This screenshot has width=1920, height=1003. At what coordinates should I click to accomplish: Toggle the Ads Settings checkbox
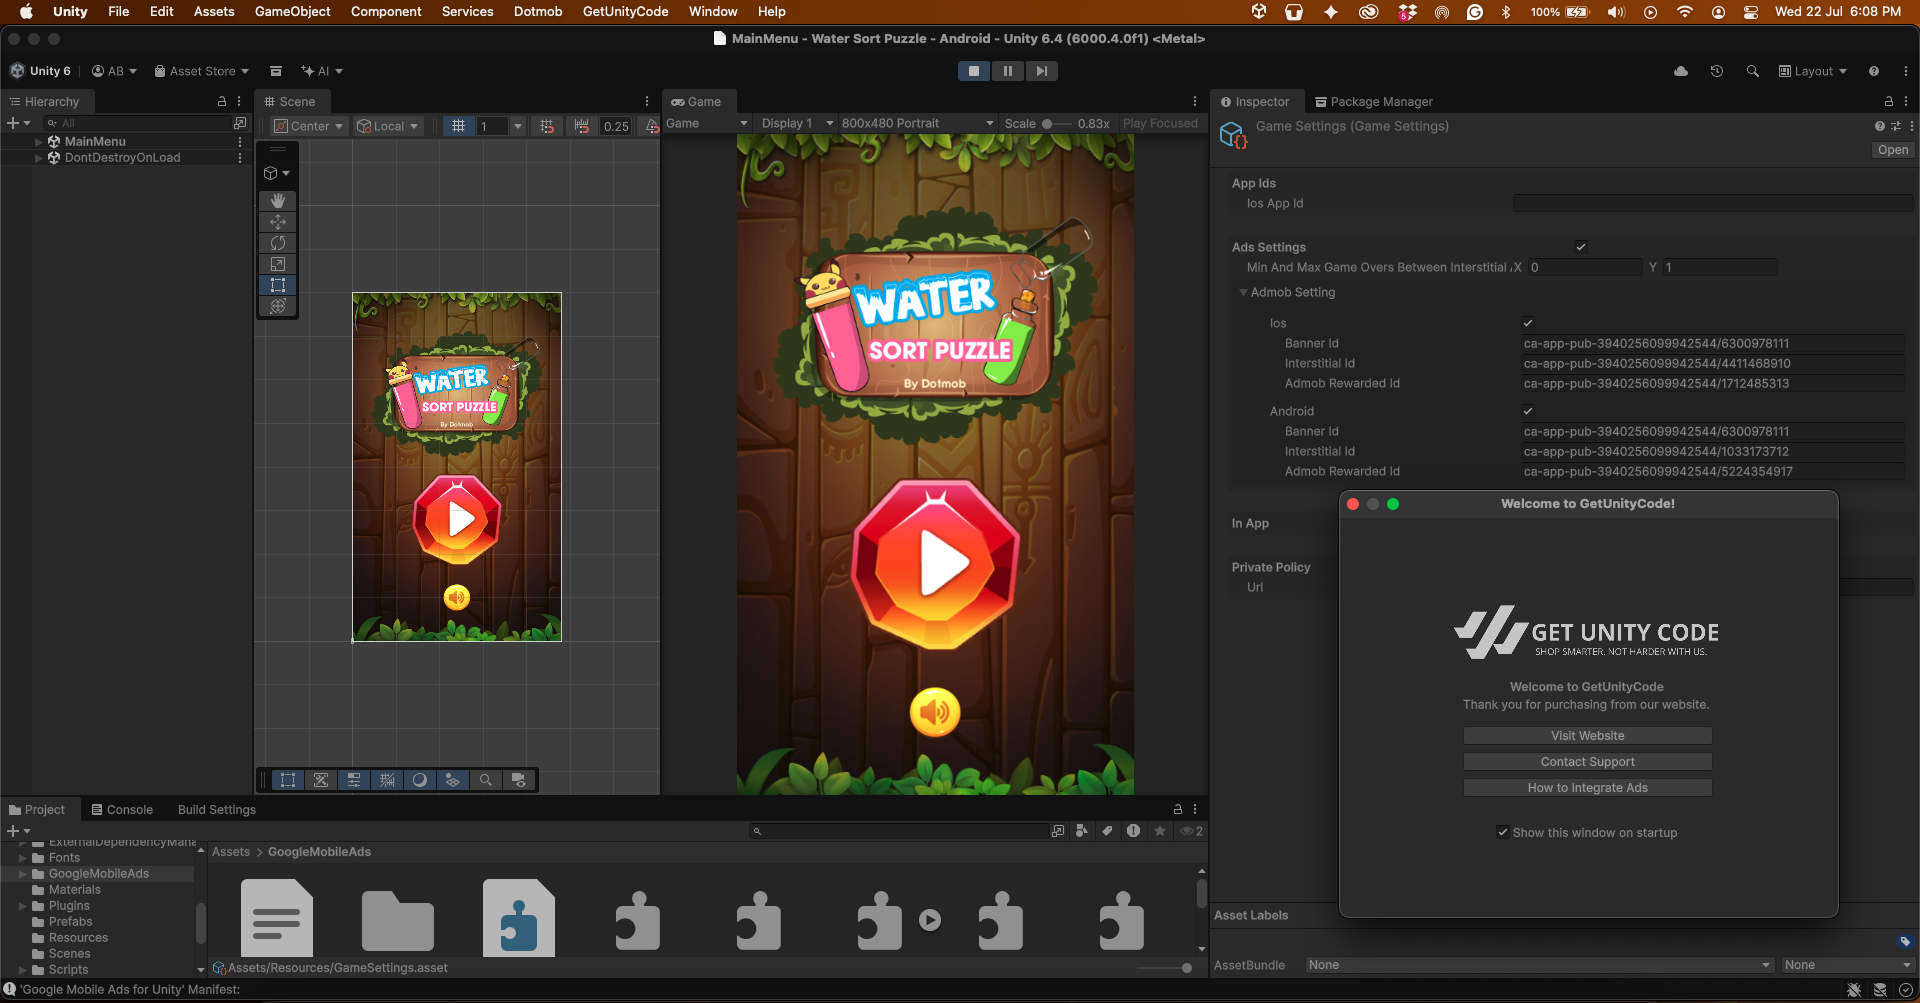click(x=1581, y=247)
